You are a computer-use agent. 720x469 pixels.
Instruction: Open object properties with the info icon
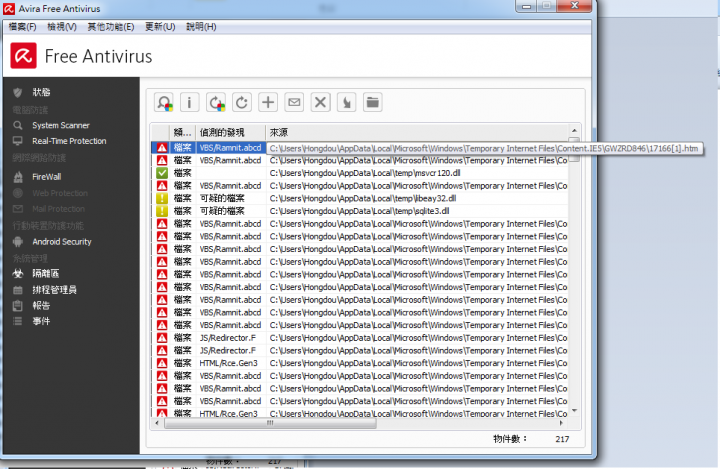pos(190,102)
